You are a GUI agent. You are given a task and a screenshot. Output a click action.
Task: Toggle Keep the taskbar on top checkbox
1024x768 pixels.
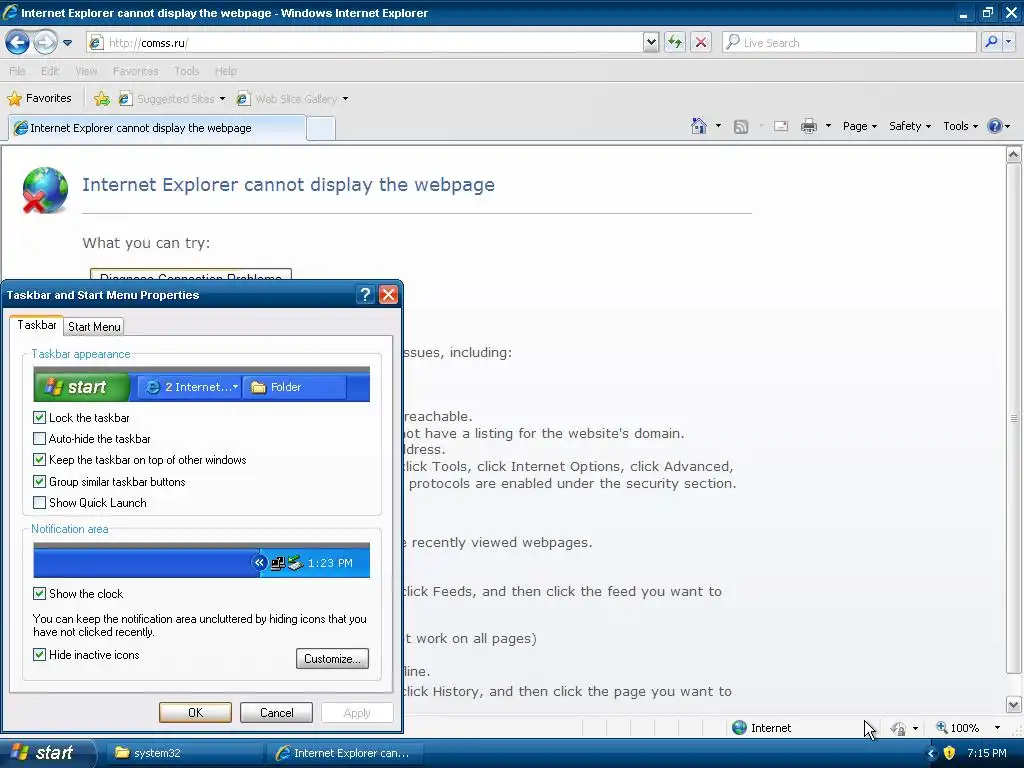tap(39, 460)
